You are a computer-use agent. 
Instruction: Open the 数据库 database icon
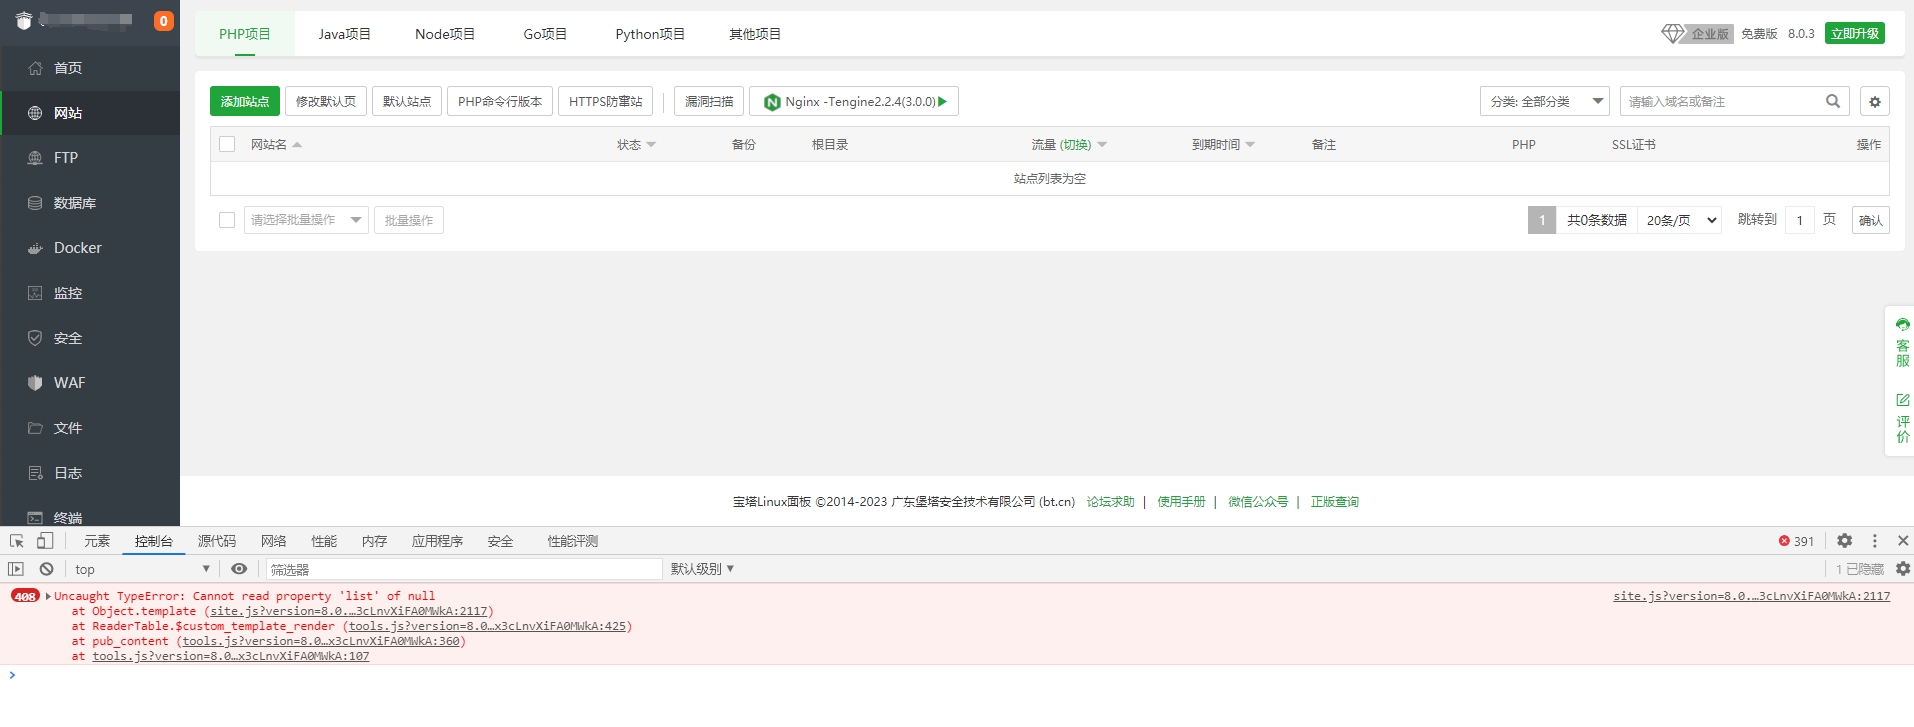[35, 203]
